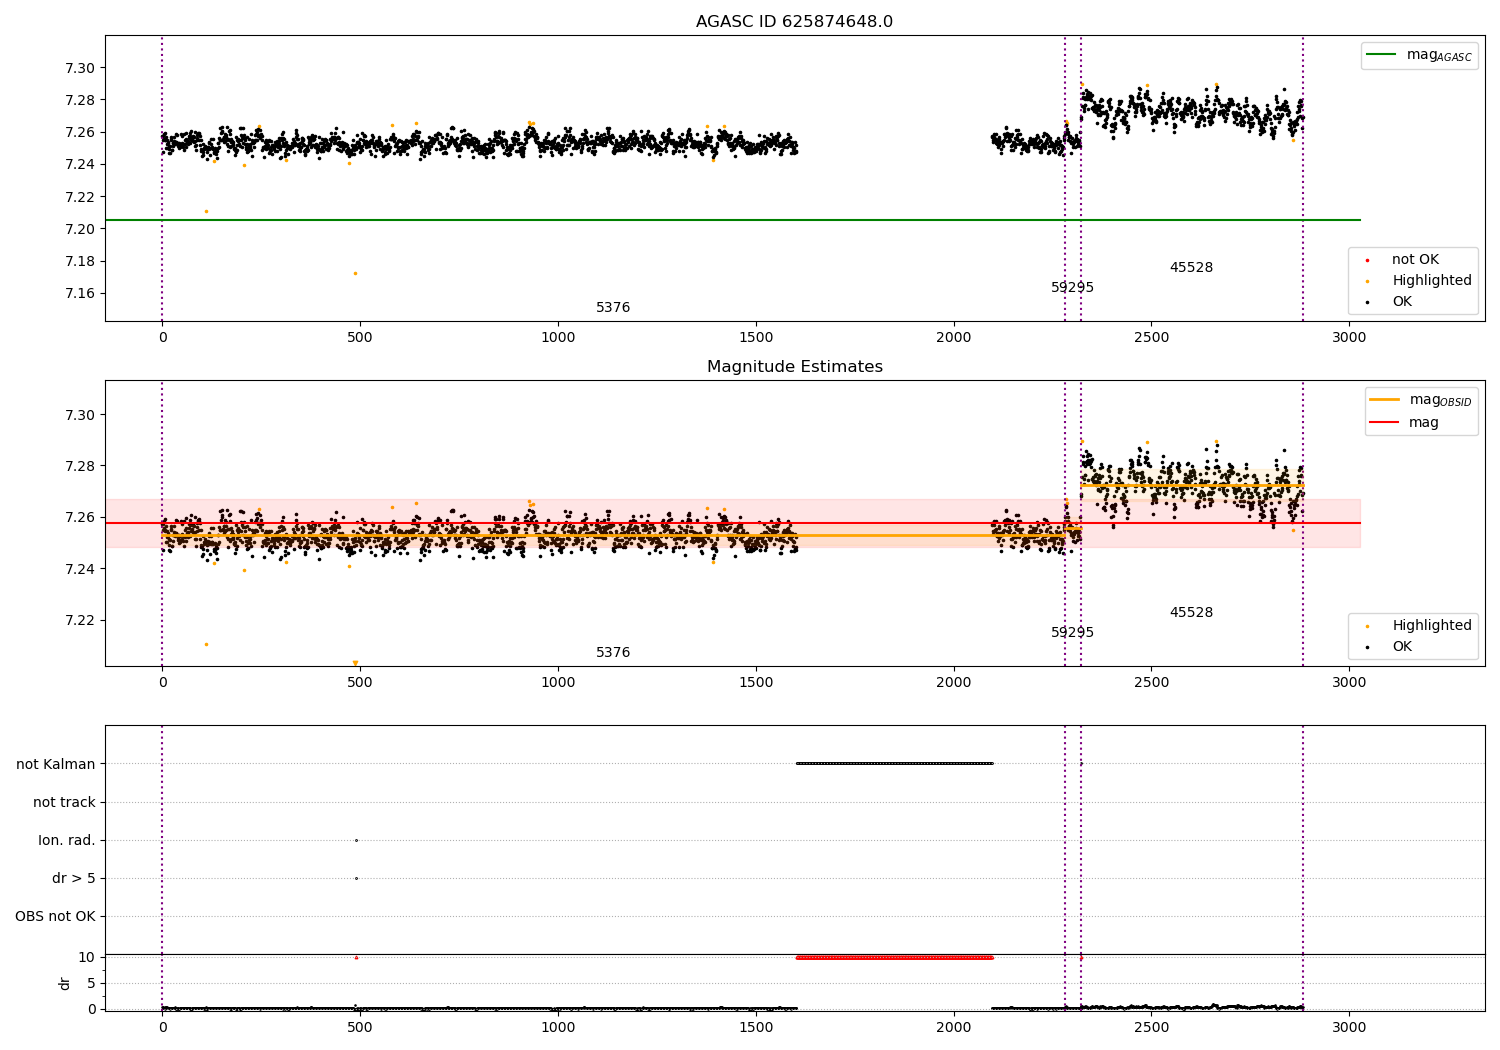Click y-tick 7.30 on Magnitude Estimates plot
The width and height of the screenshot is (1500, 1050).
tap(80, 415)
